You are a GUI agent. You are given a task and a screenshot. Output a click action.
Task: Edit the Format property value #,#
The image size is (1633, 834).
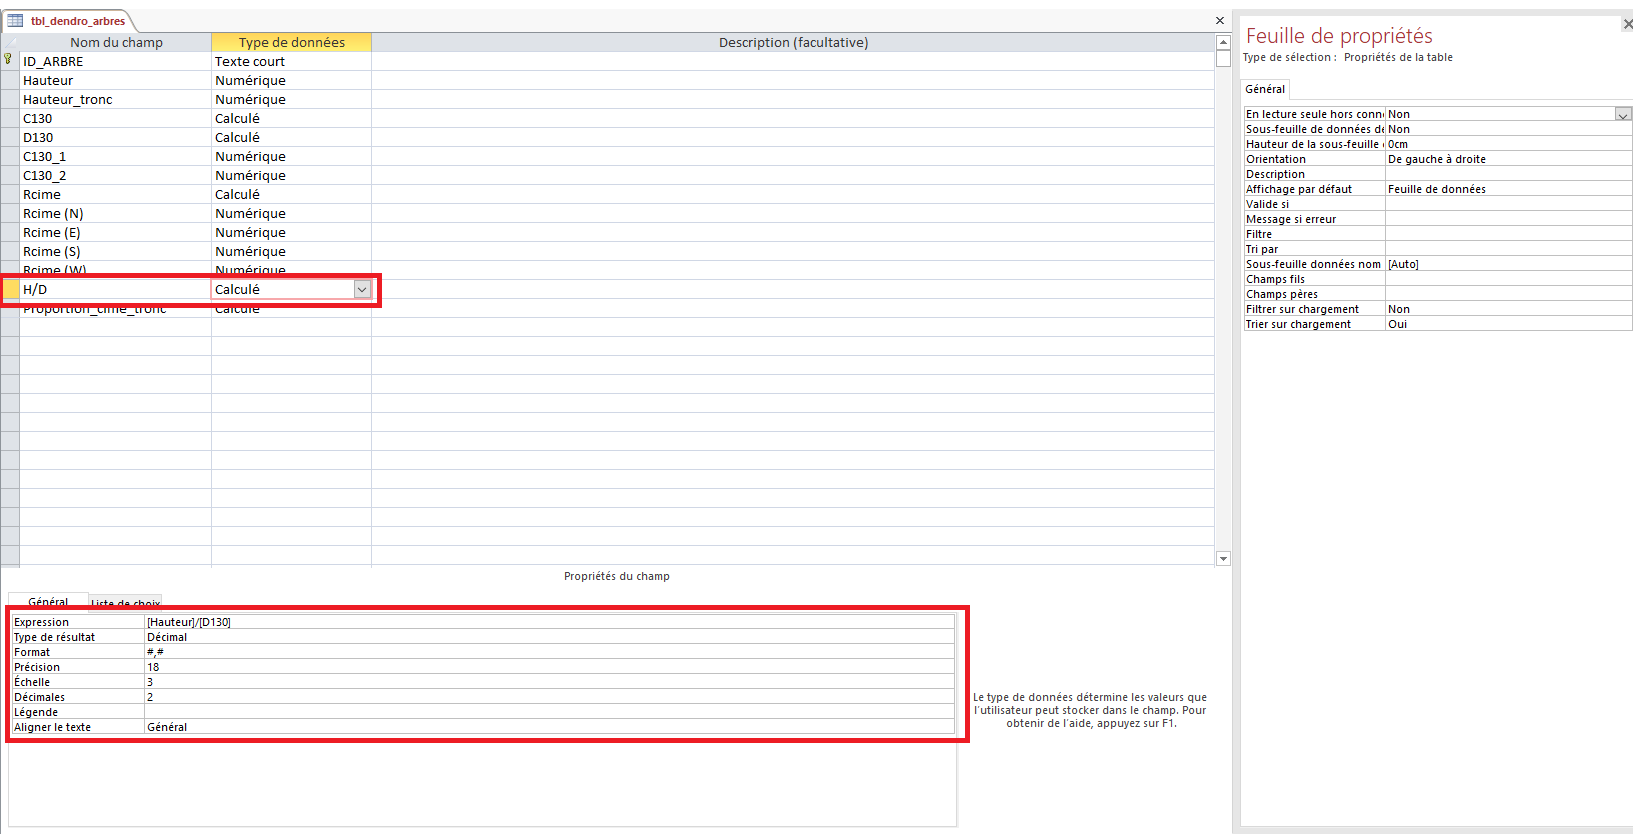click(549, 652)
